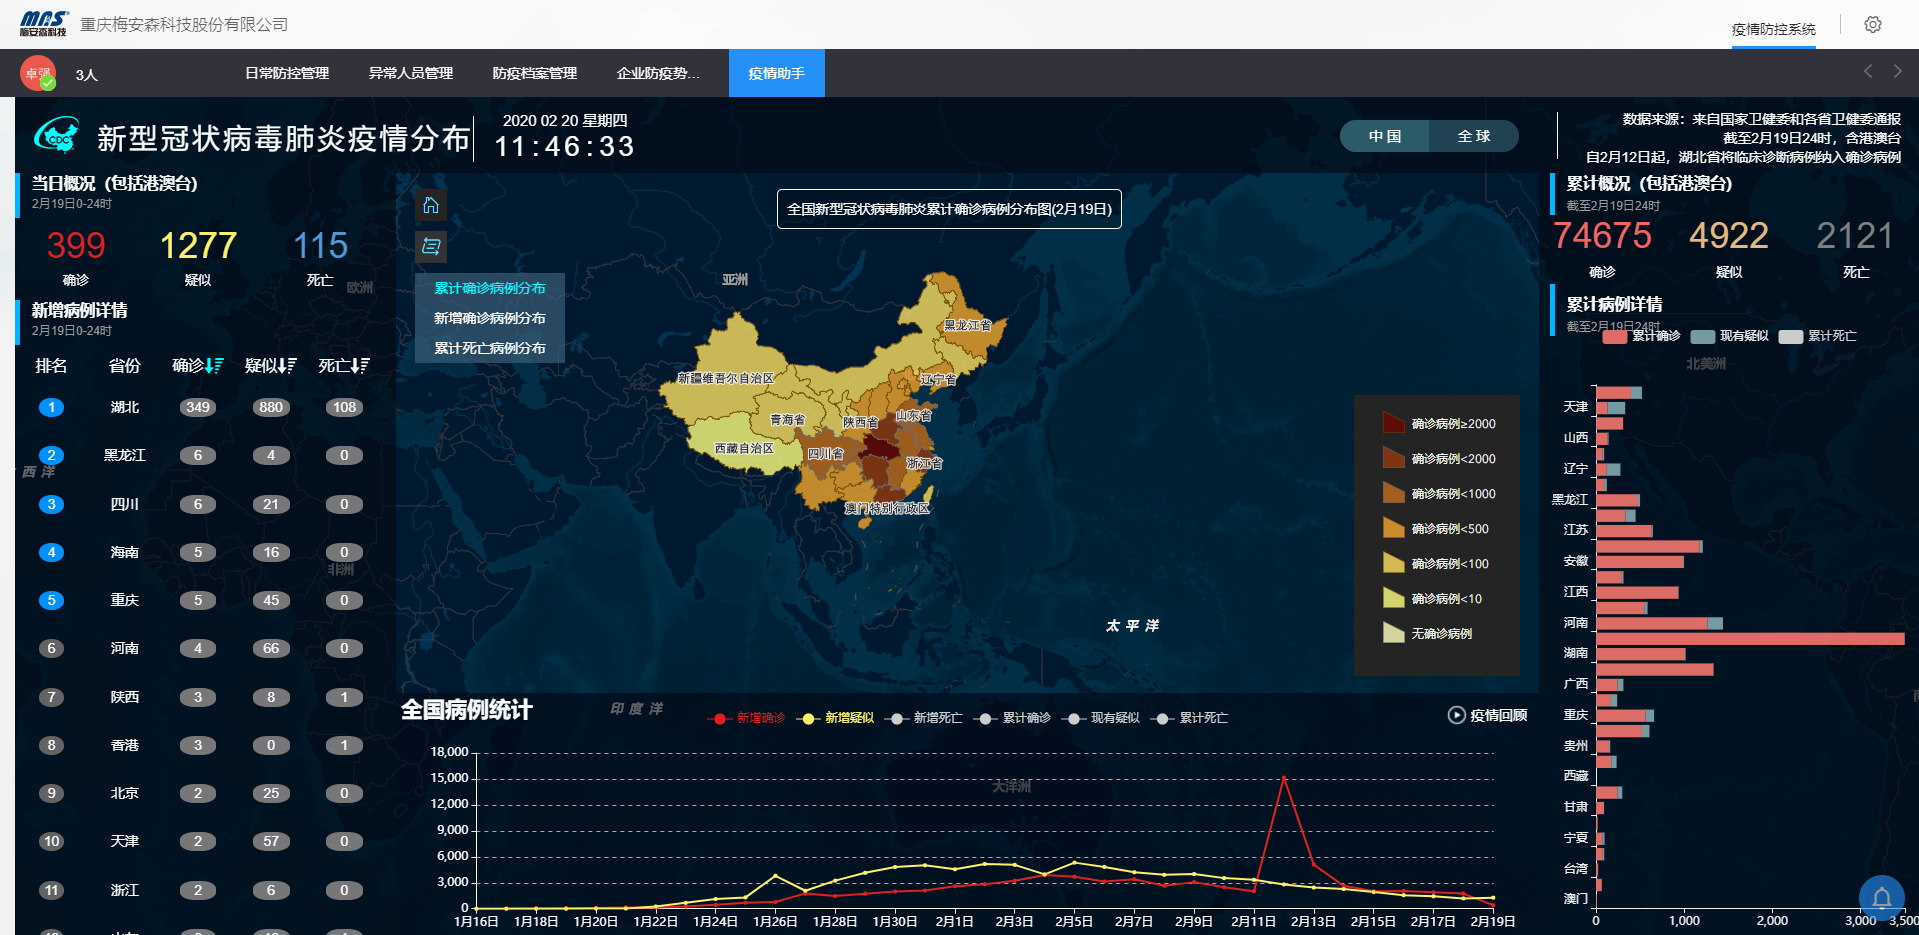The height and width of the screenshot is (935, 1919).
Task: Click the 疫情回顾 play icon
Action: (x=1456, y=715)
